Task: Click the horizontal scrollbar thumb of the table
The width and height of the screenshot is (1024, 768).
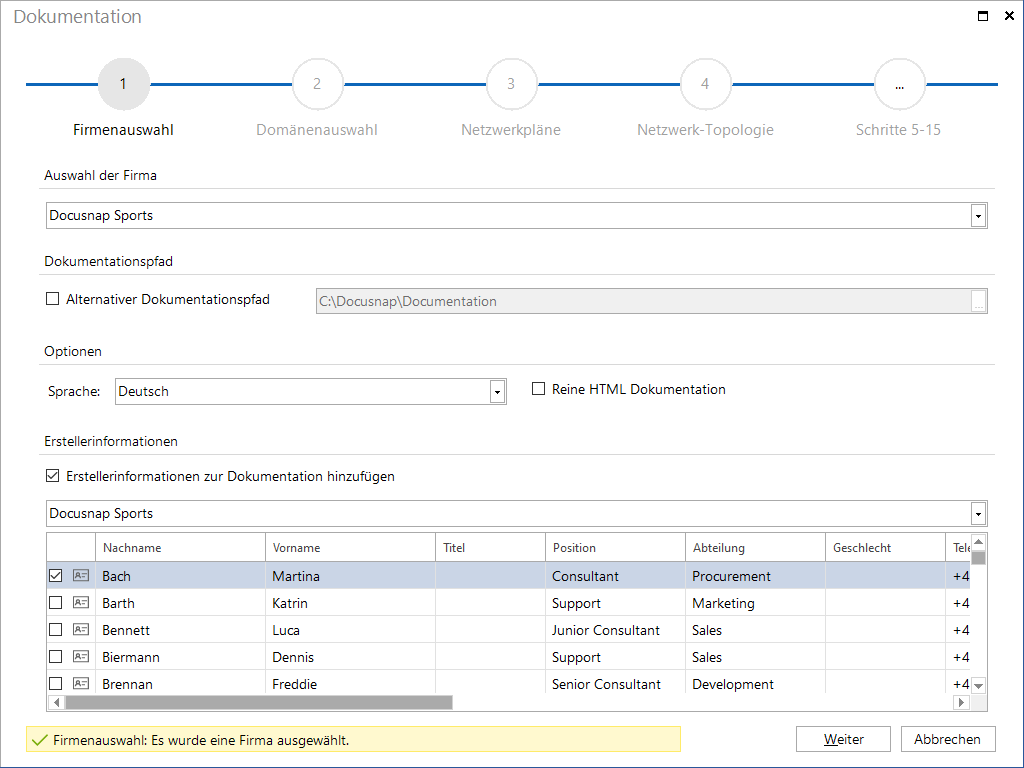Action: [259, 703]
